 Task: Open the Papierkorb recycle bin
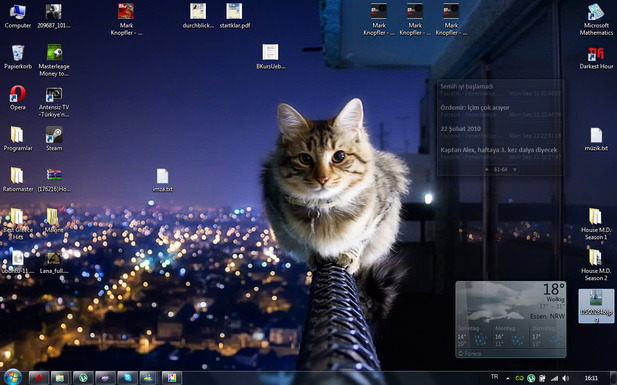coord(18,57)
